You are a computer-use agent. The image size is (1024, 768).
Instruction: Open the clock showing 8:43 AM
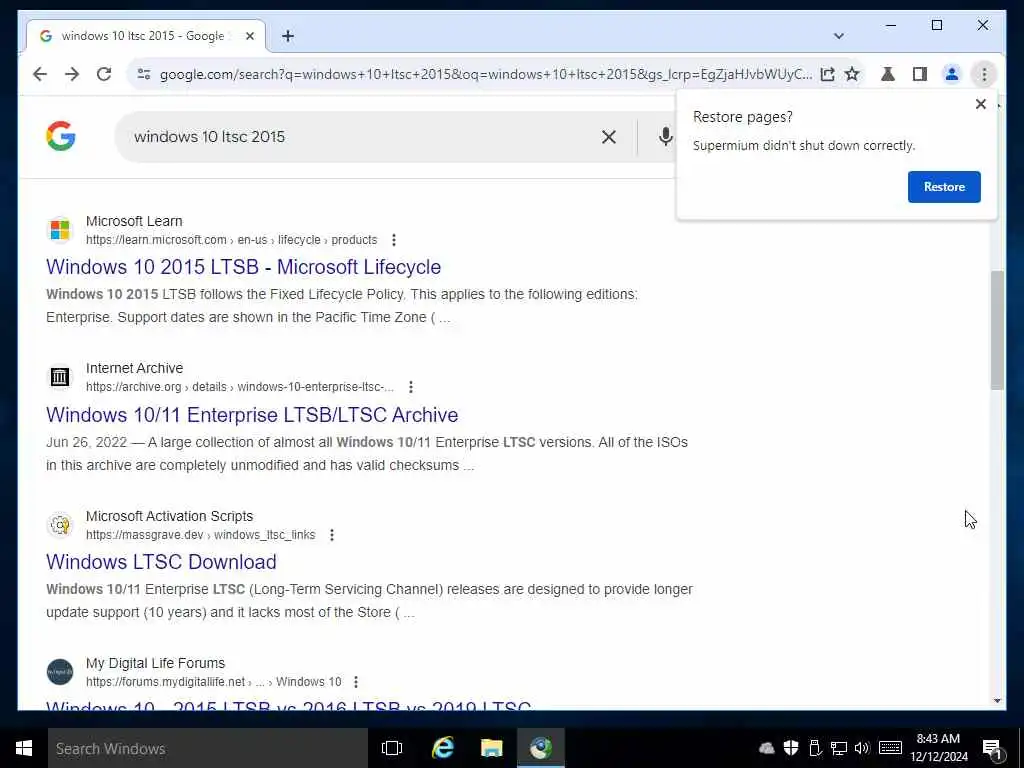tap(938, 748)
